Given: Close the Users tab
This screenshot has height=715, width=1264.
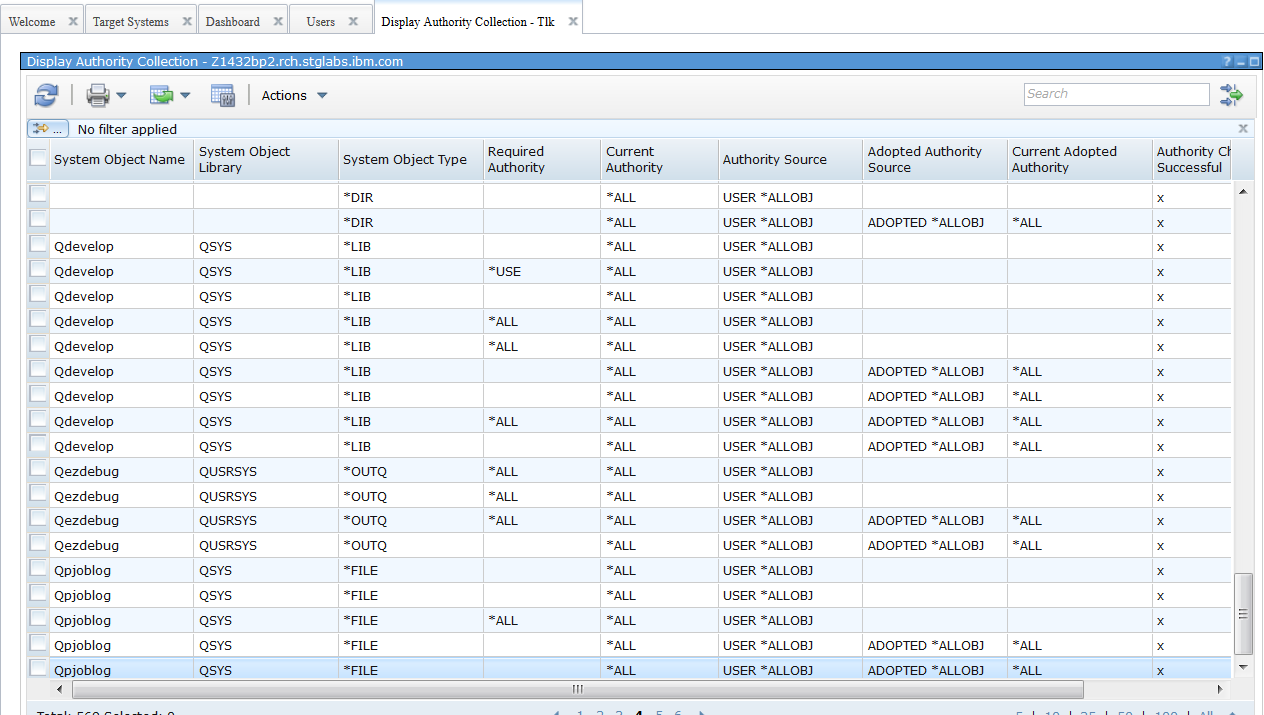Looking at the screenshot, I should pyautogui.click(x=353, y=21).
